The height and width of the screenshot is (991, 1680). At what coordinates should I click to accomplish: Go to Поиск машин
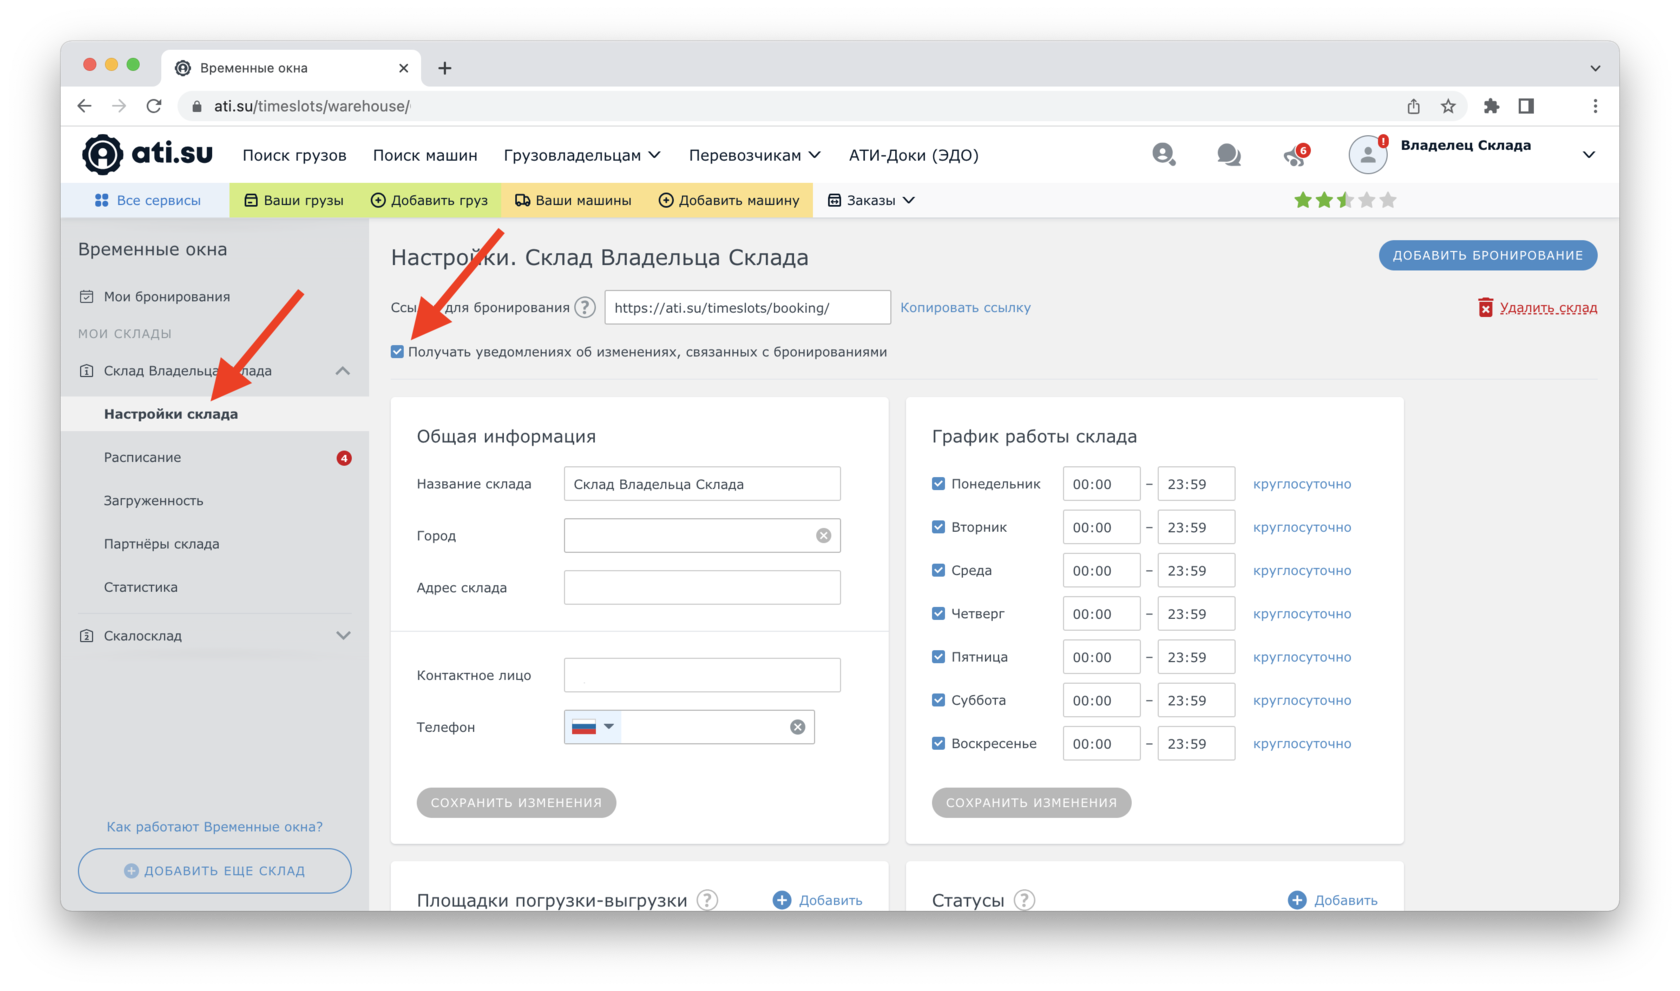coord(425,155)
